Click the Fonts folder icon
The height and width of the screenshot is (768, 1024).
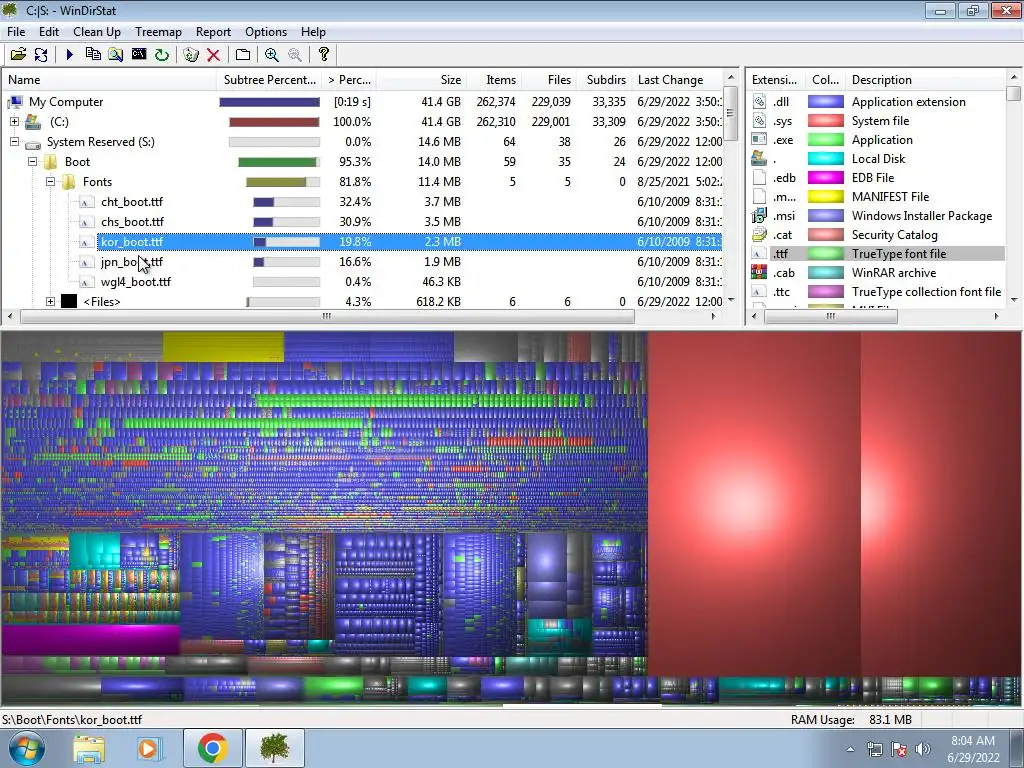(x=69, y=182)
